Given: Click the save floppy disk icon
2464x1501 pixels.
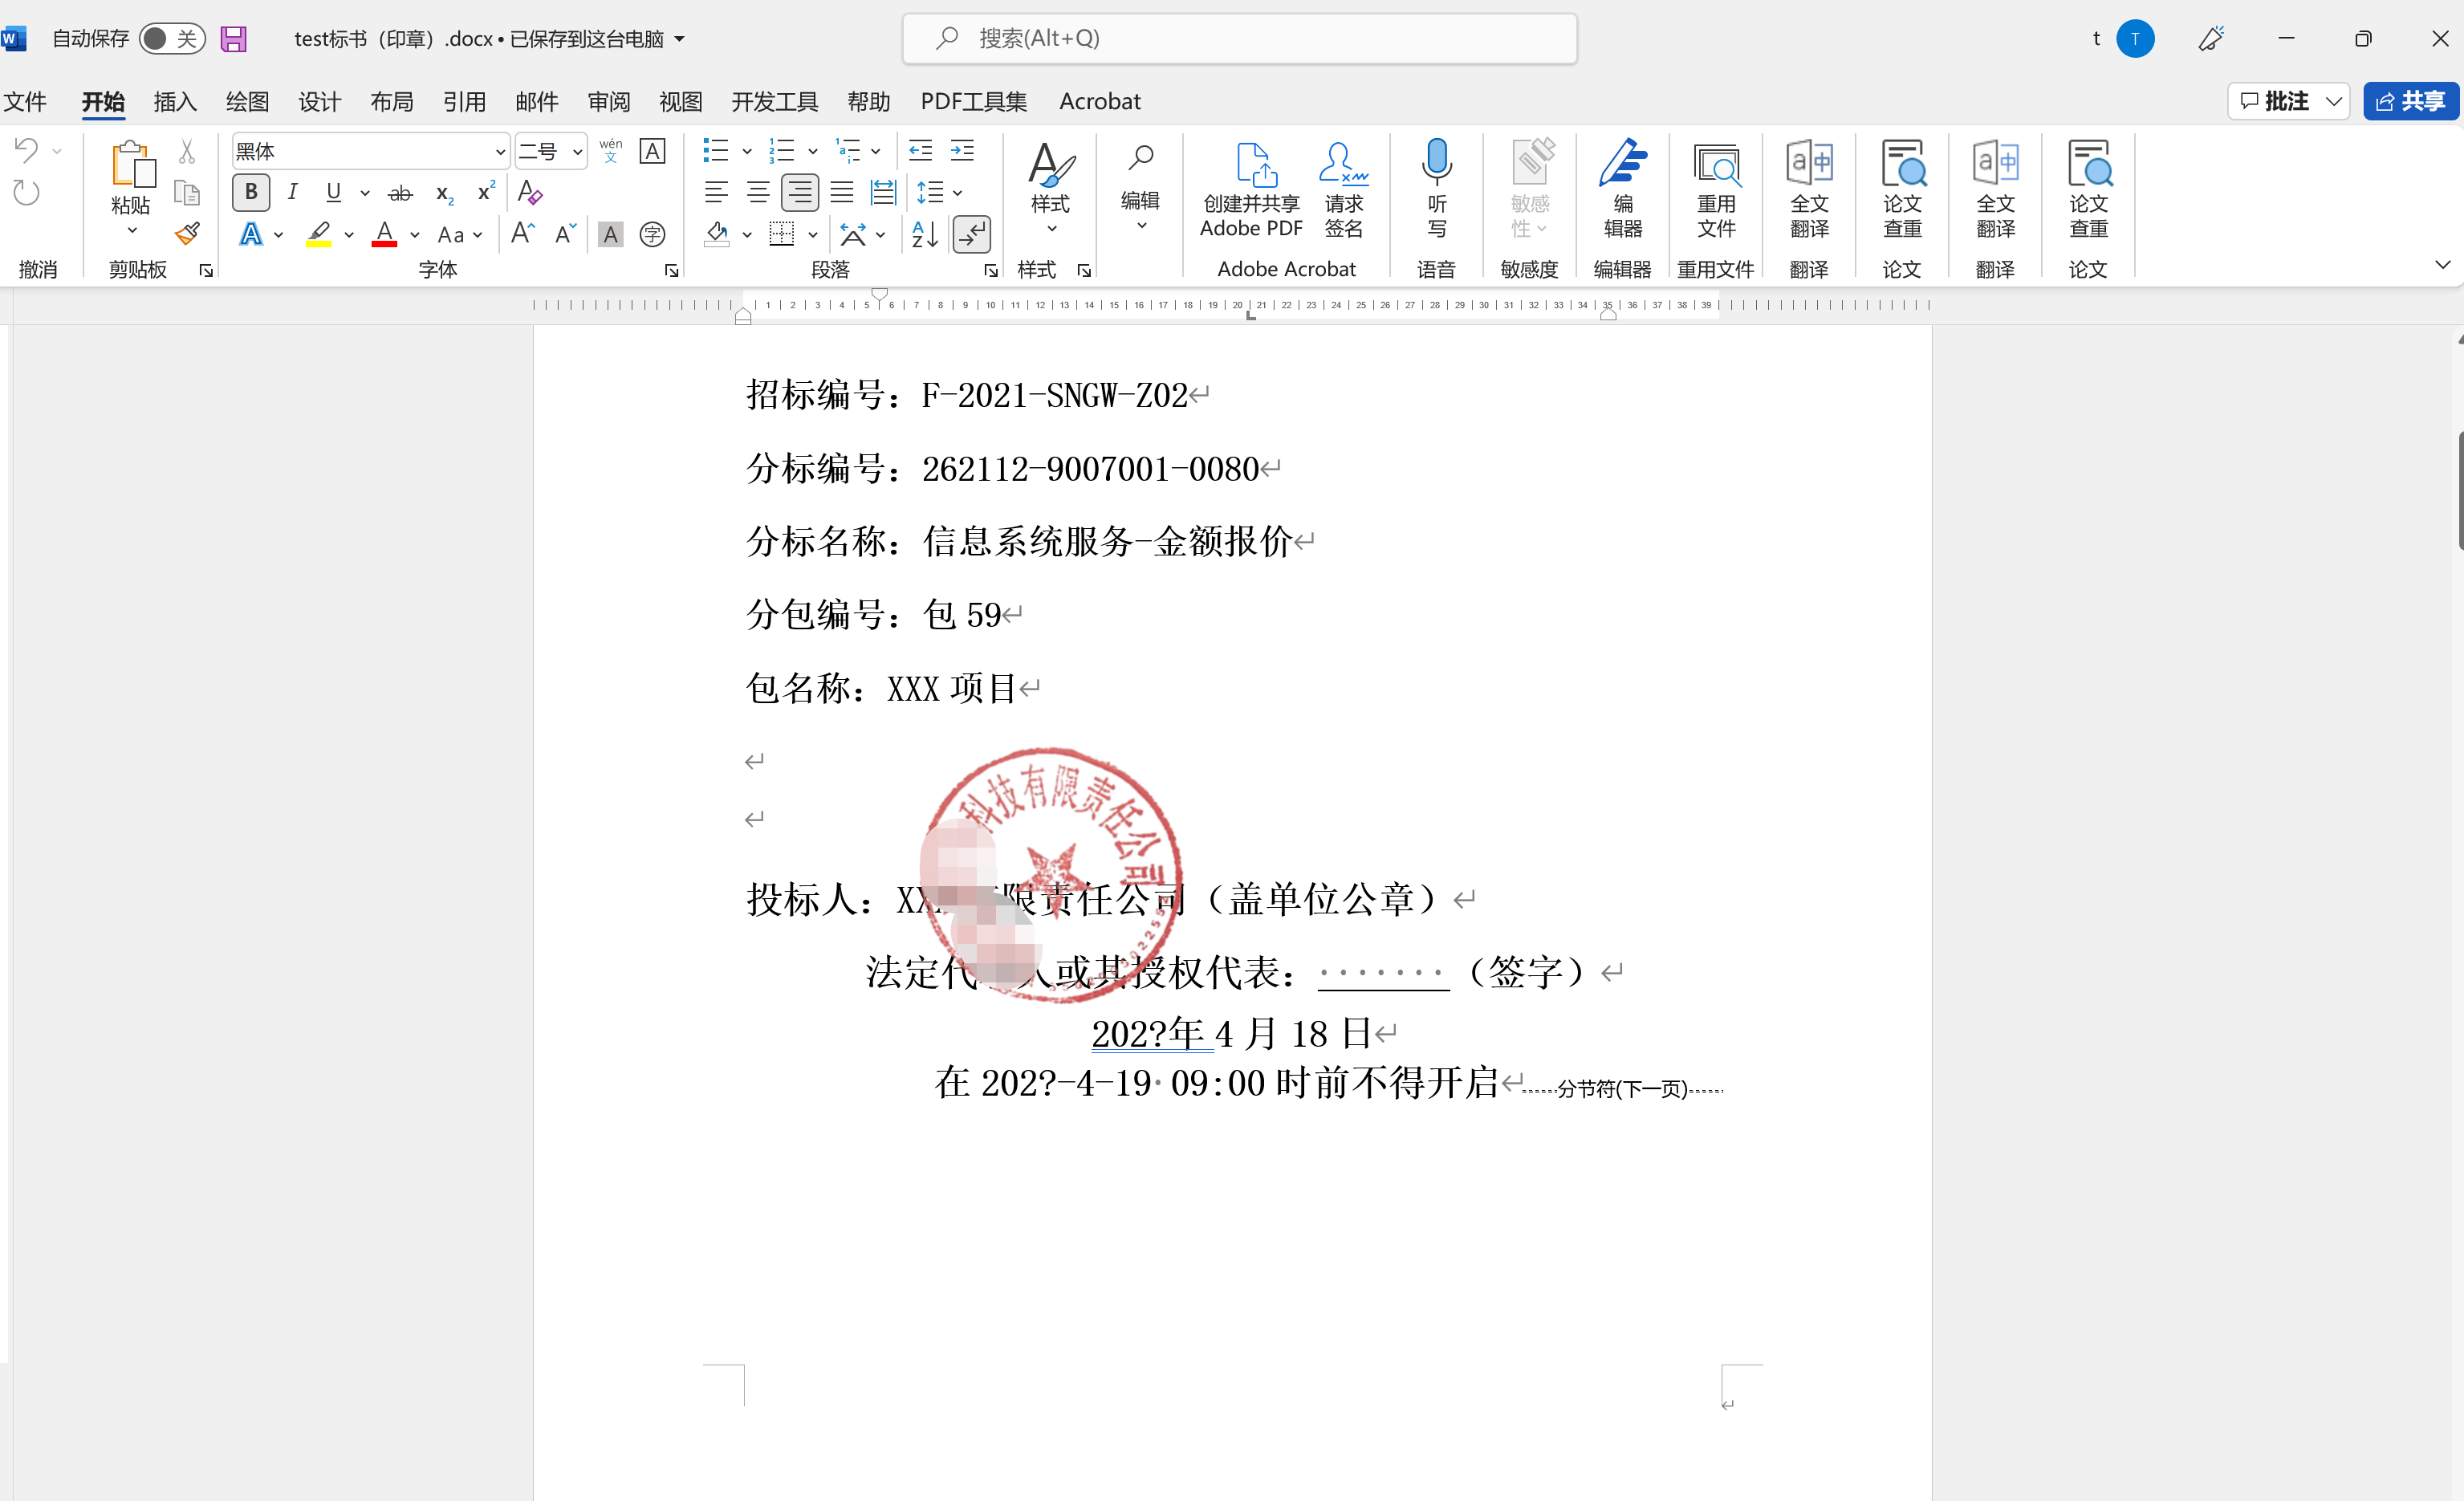Looking at the screenshot, I should click(233, 39).
